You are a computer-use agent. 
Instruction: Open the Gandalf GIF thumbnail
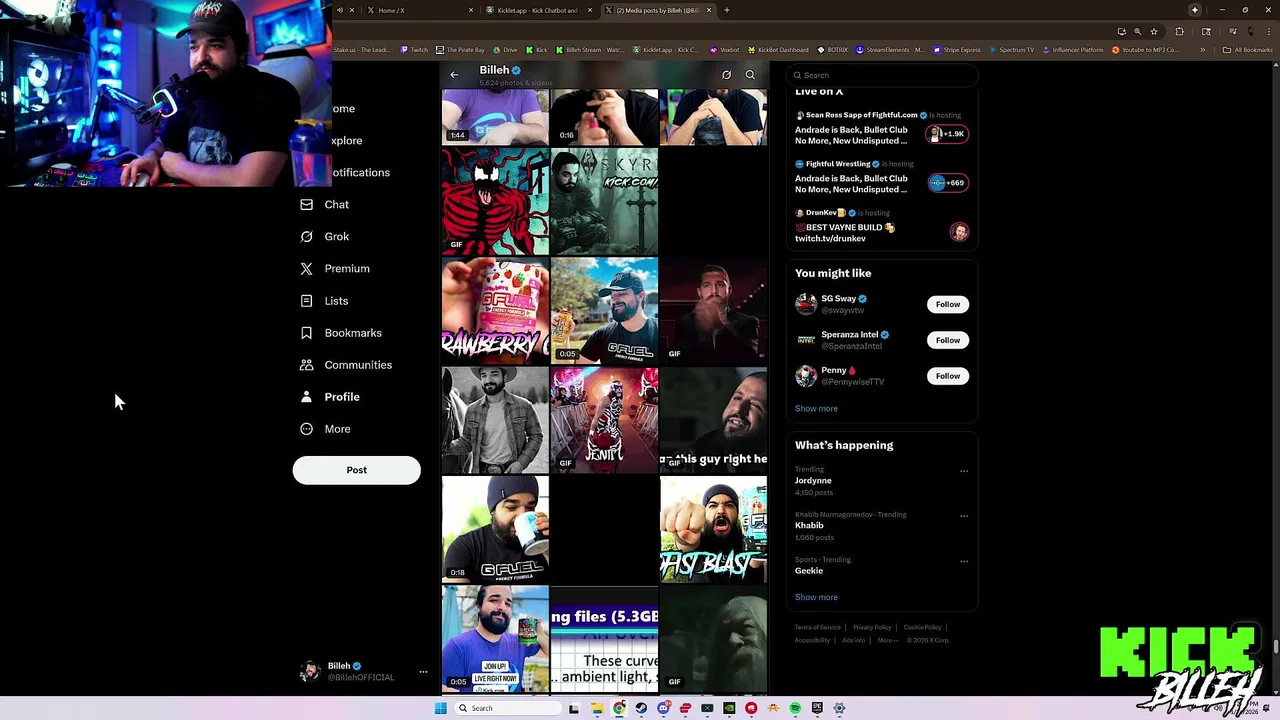click(x=713, y=638)
